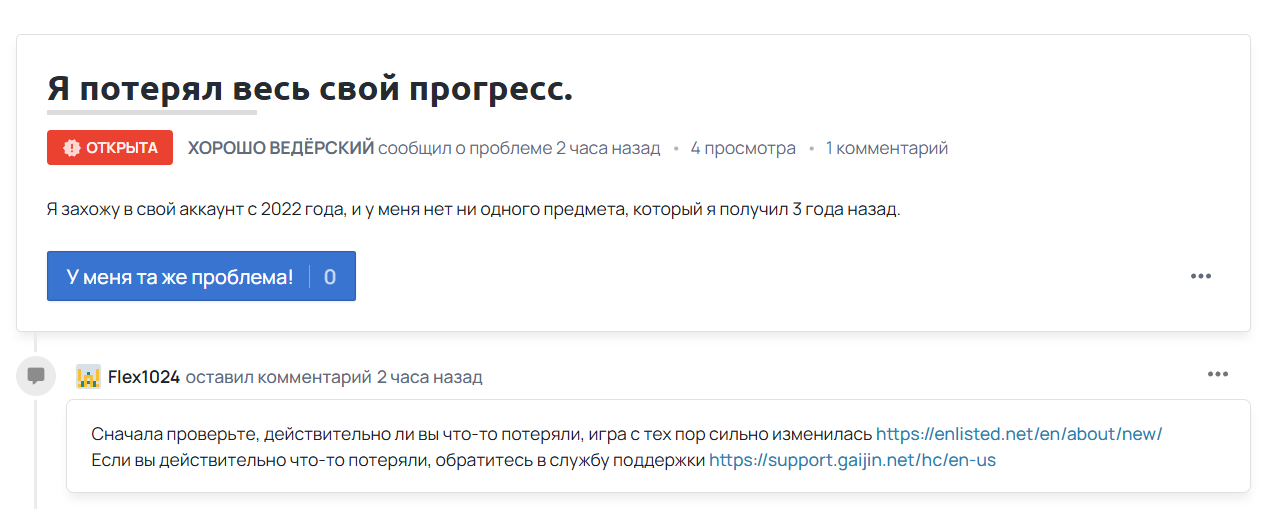Screen dimensions: 1267x509
Task: Click the ОТКРЫТА status label
Action: [121, 148]
